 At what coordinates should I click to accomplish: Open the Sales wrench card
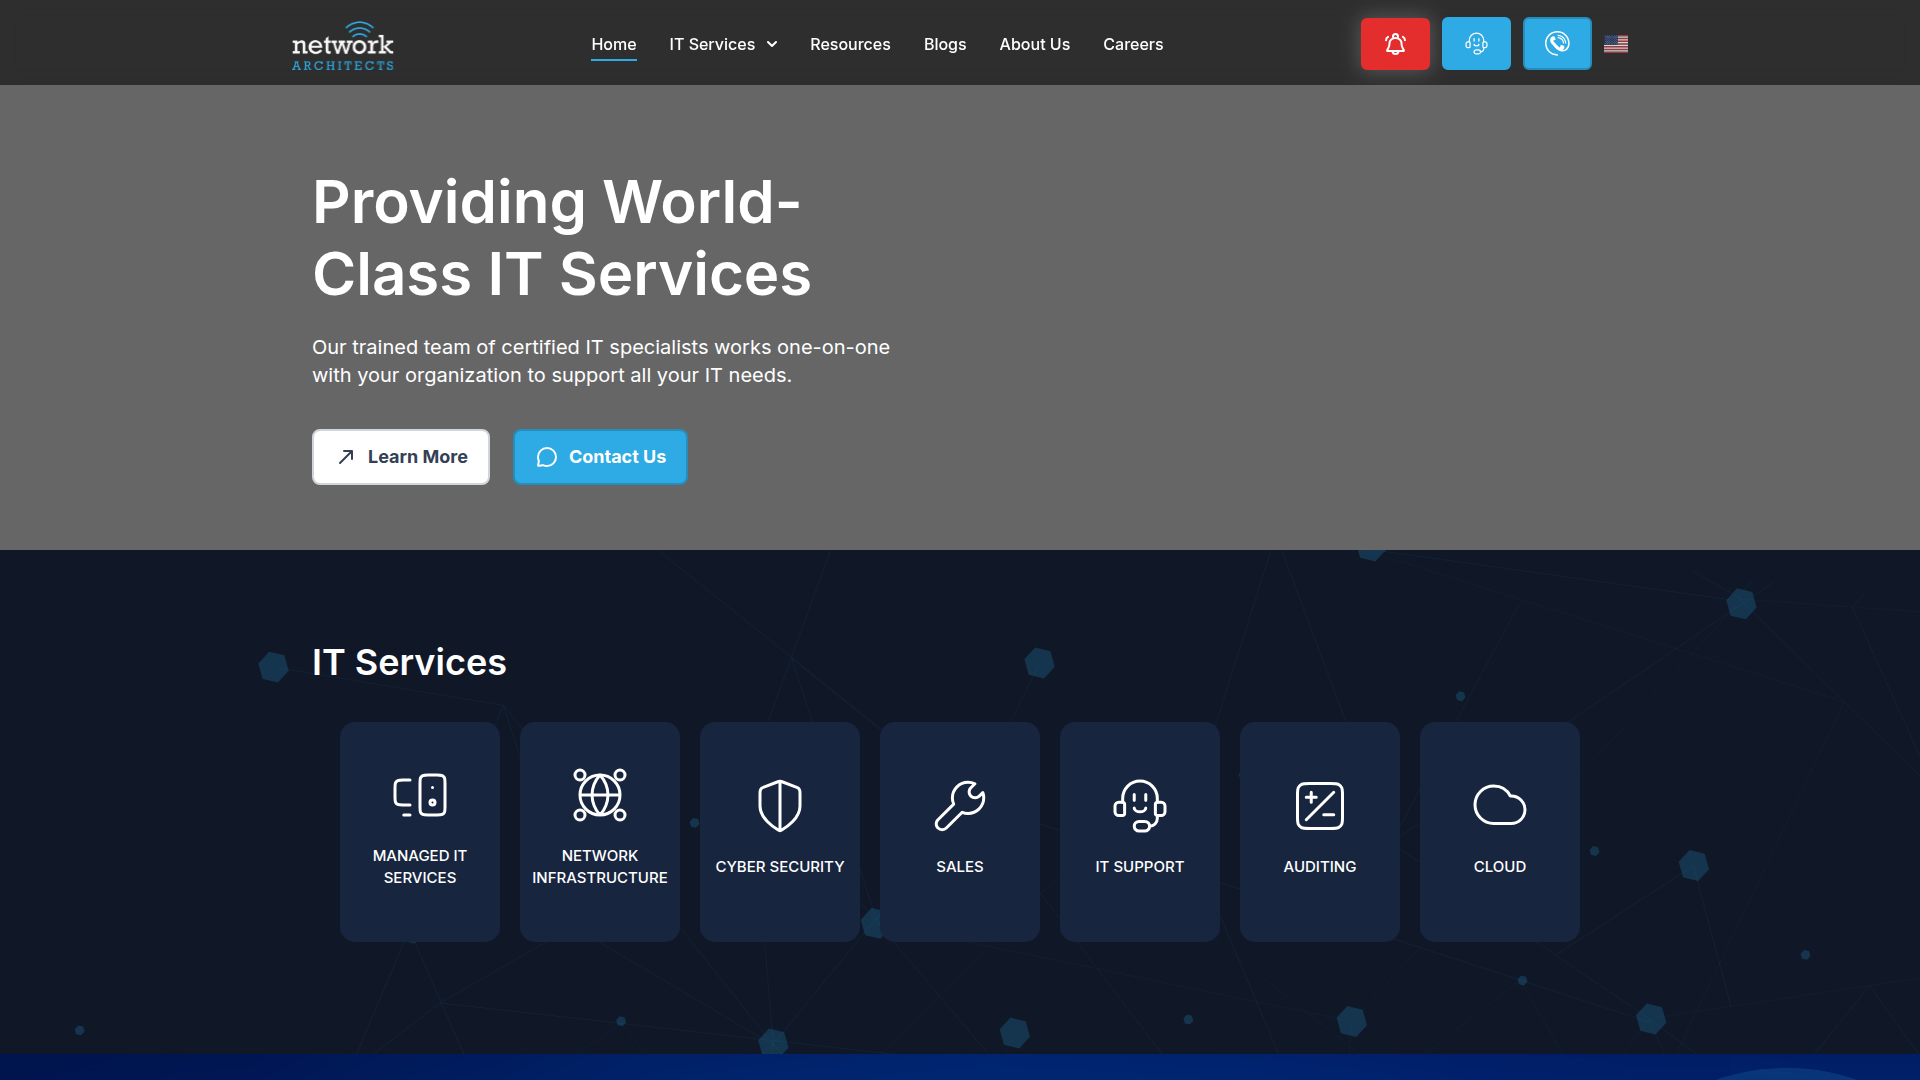point(960,831)
